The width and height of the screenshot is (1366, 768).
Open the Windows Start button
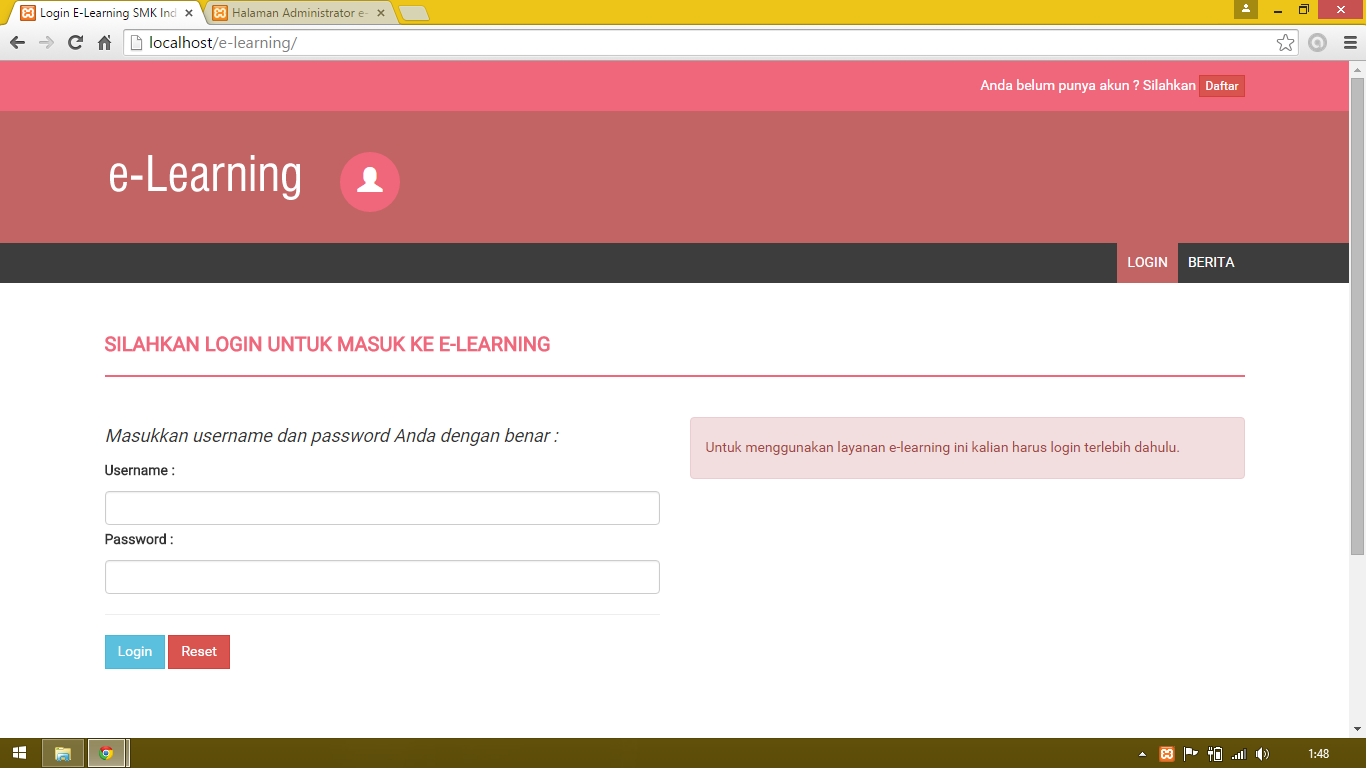[x=19, y=754]
